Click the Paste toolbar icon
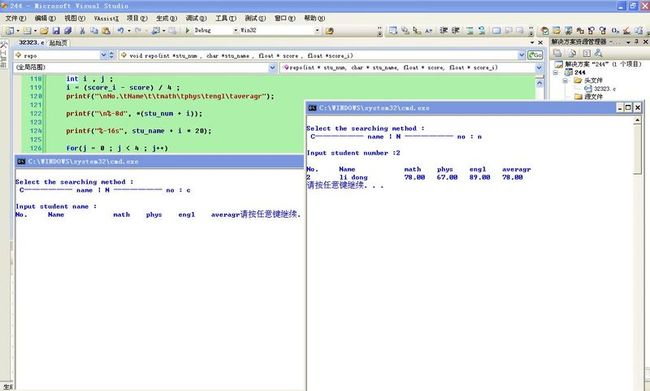The height and width of the screenshot is (391, 650). 106,31
